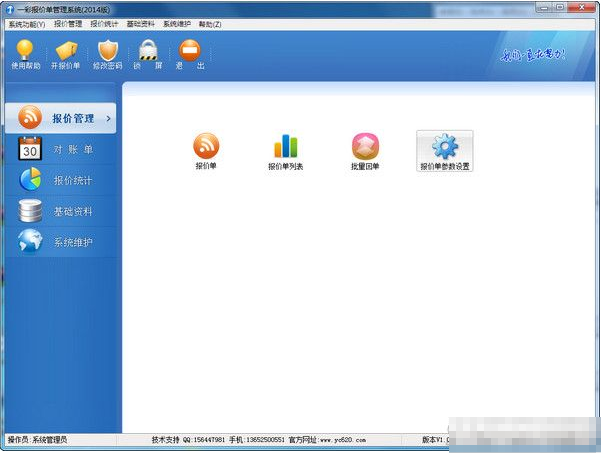Click the 技术支持 QQ number in status bar
The width and height of the screenshot is (601, 453).
point(204,440)
